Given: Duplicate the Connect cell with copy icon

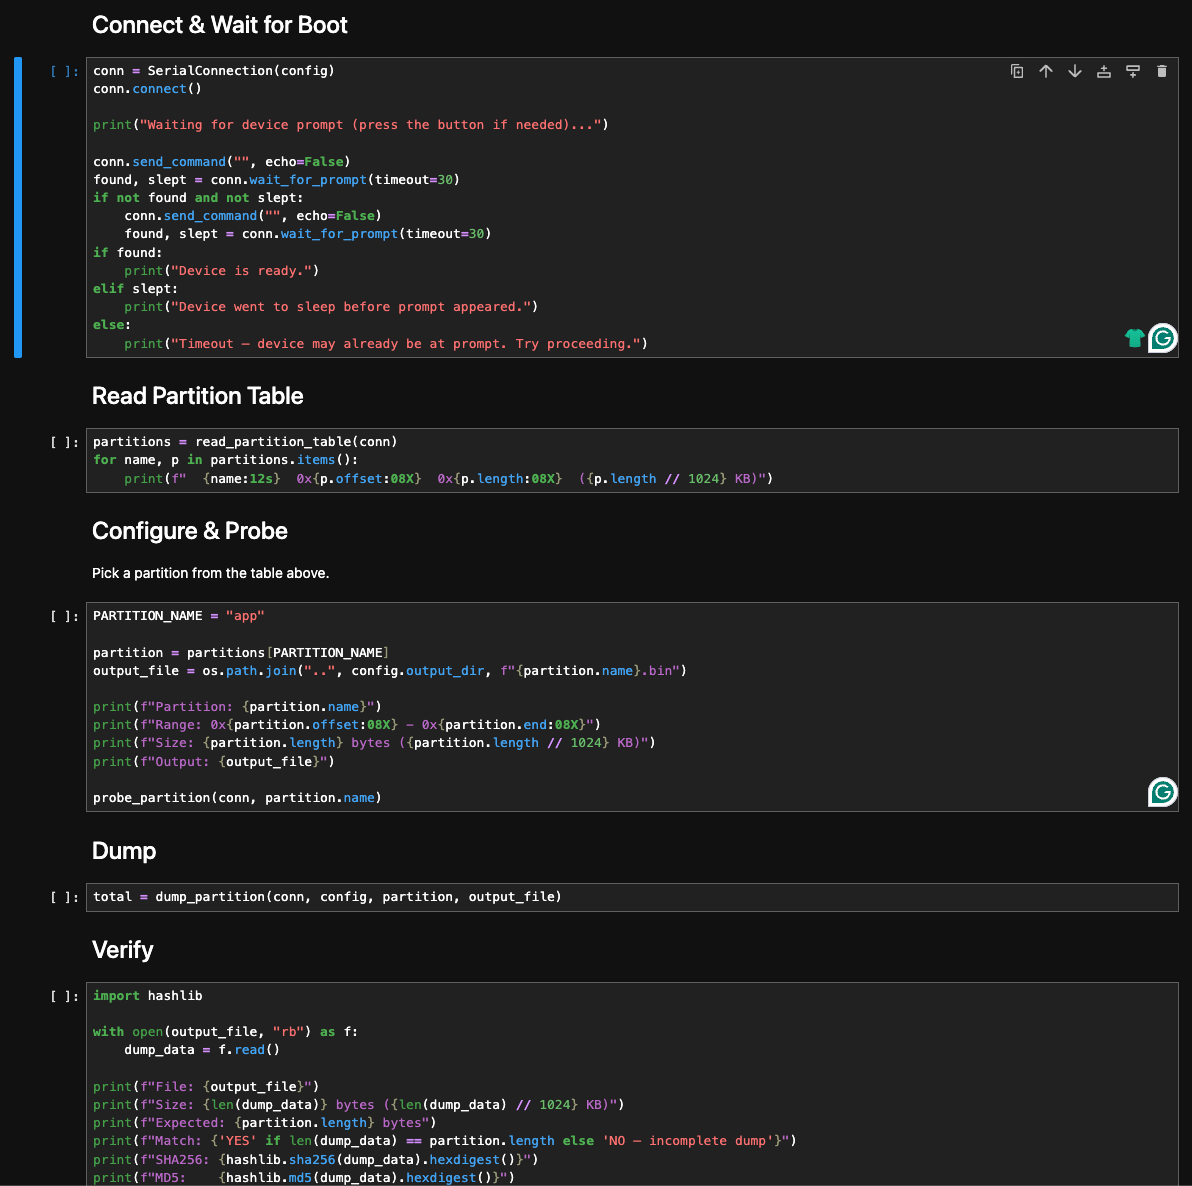Looking at the screenshot, I should pos(1016,71).
